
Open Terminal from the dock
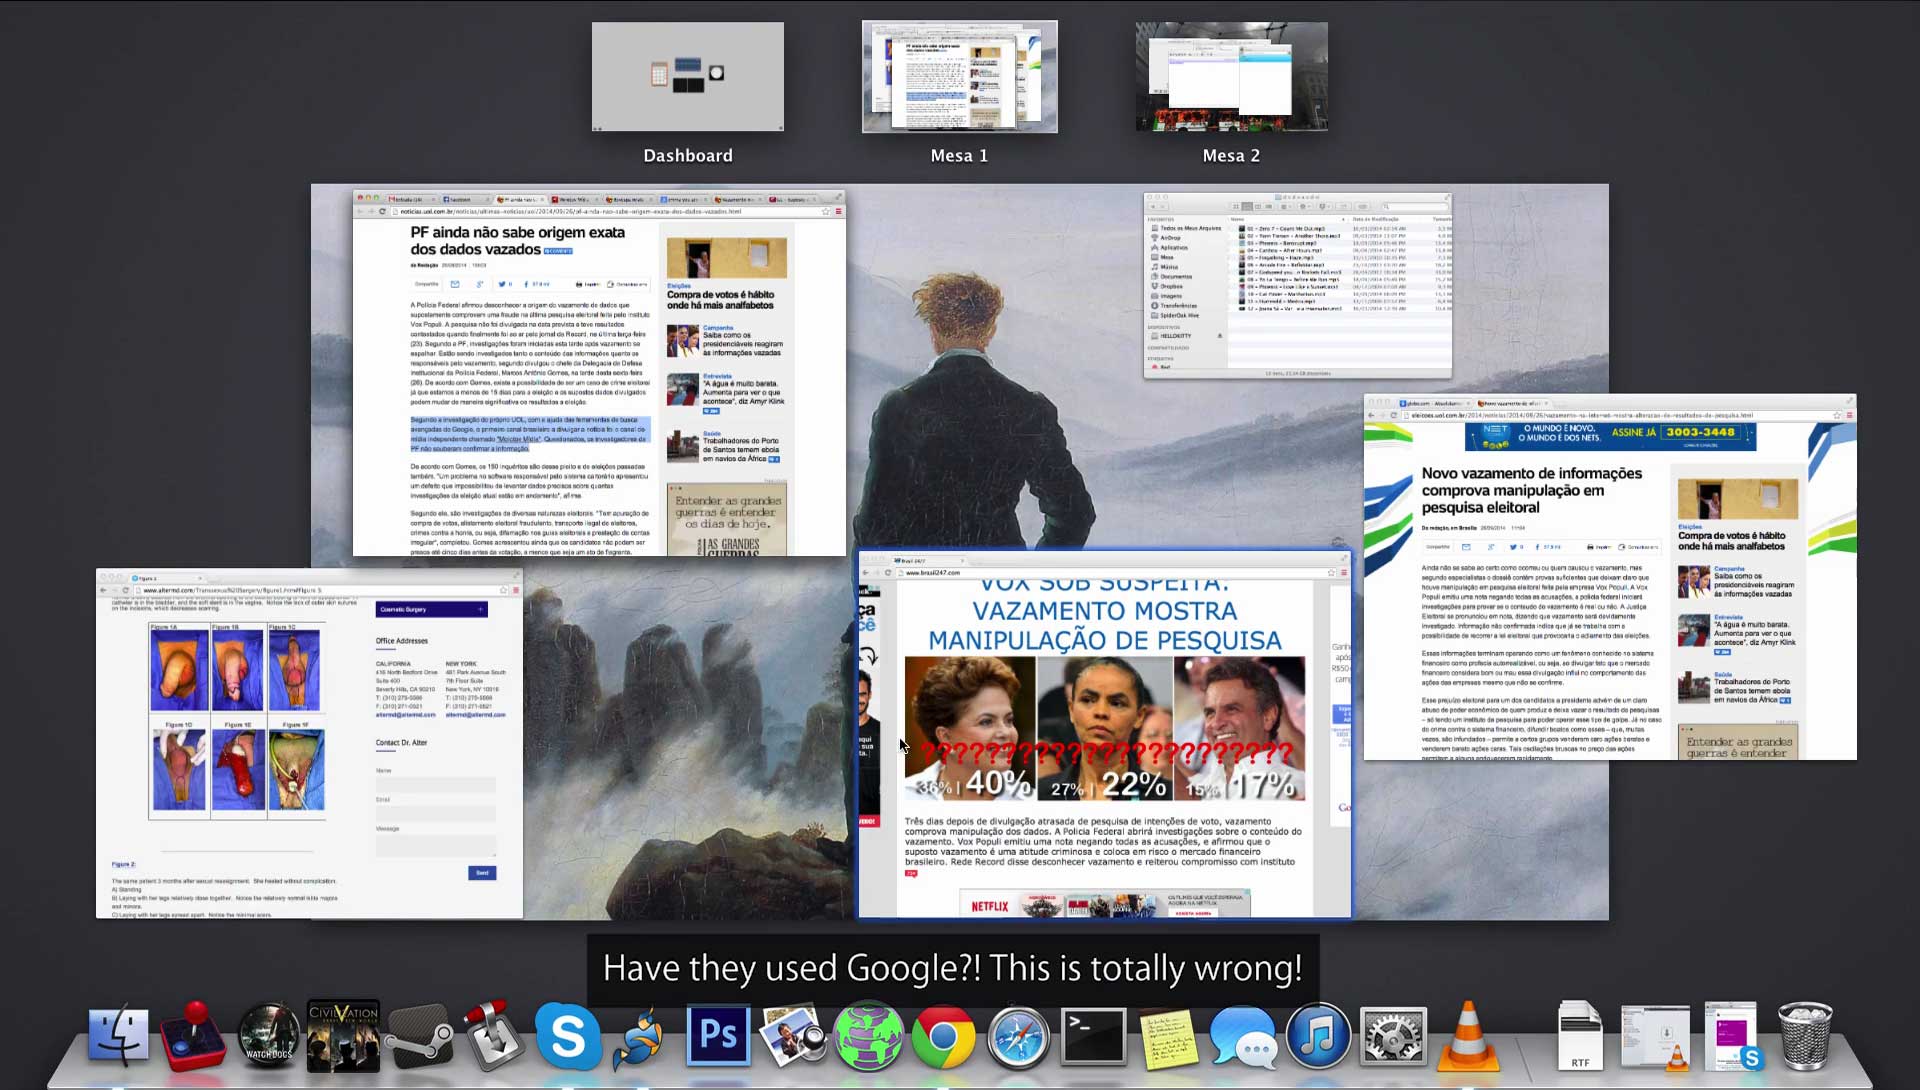click(x=1092, y=1037)
